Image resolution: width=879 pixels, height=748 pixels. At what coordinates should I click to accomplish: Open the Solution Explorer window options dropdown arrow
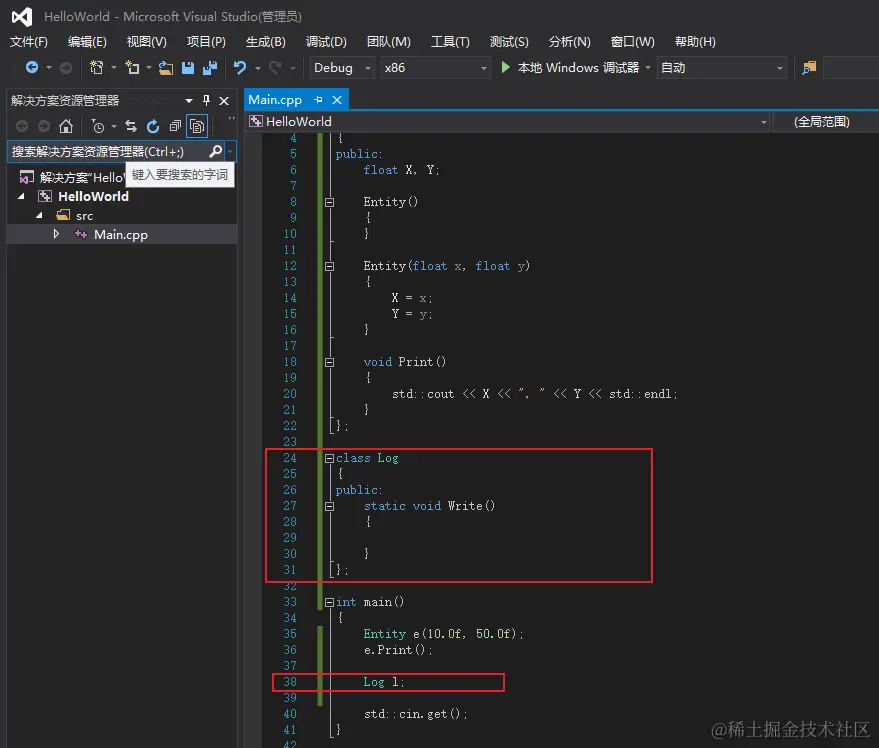click(189, 101)
